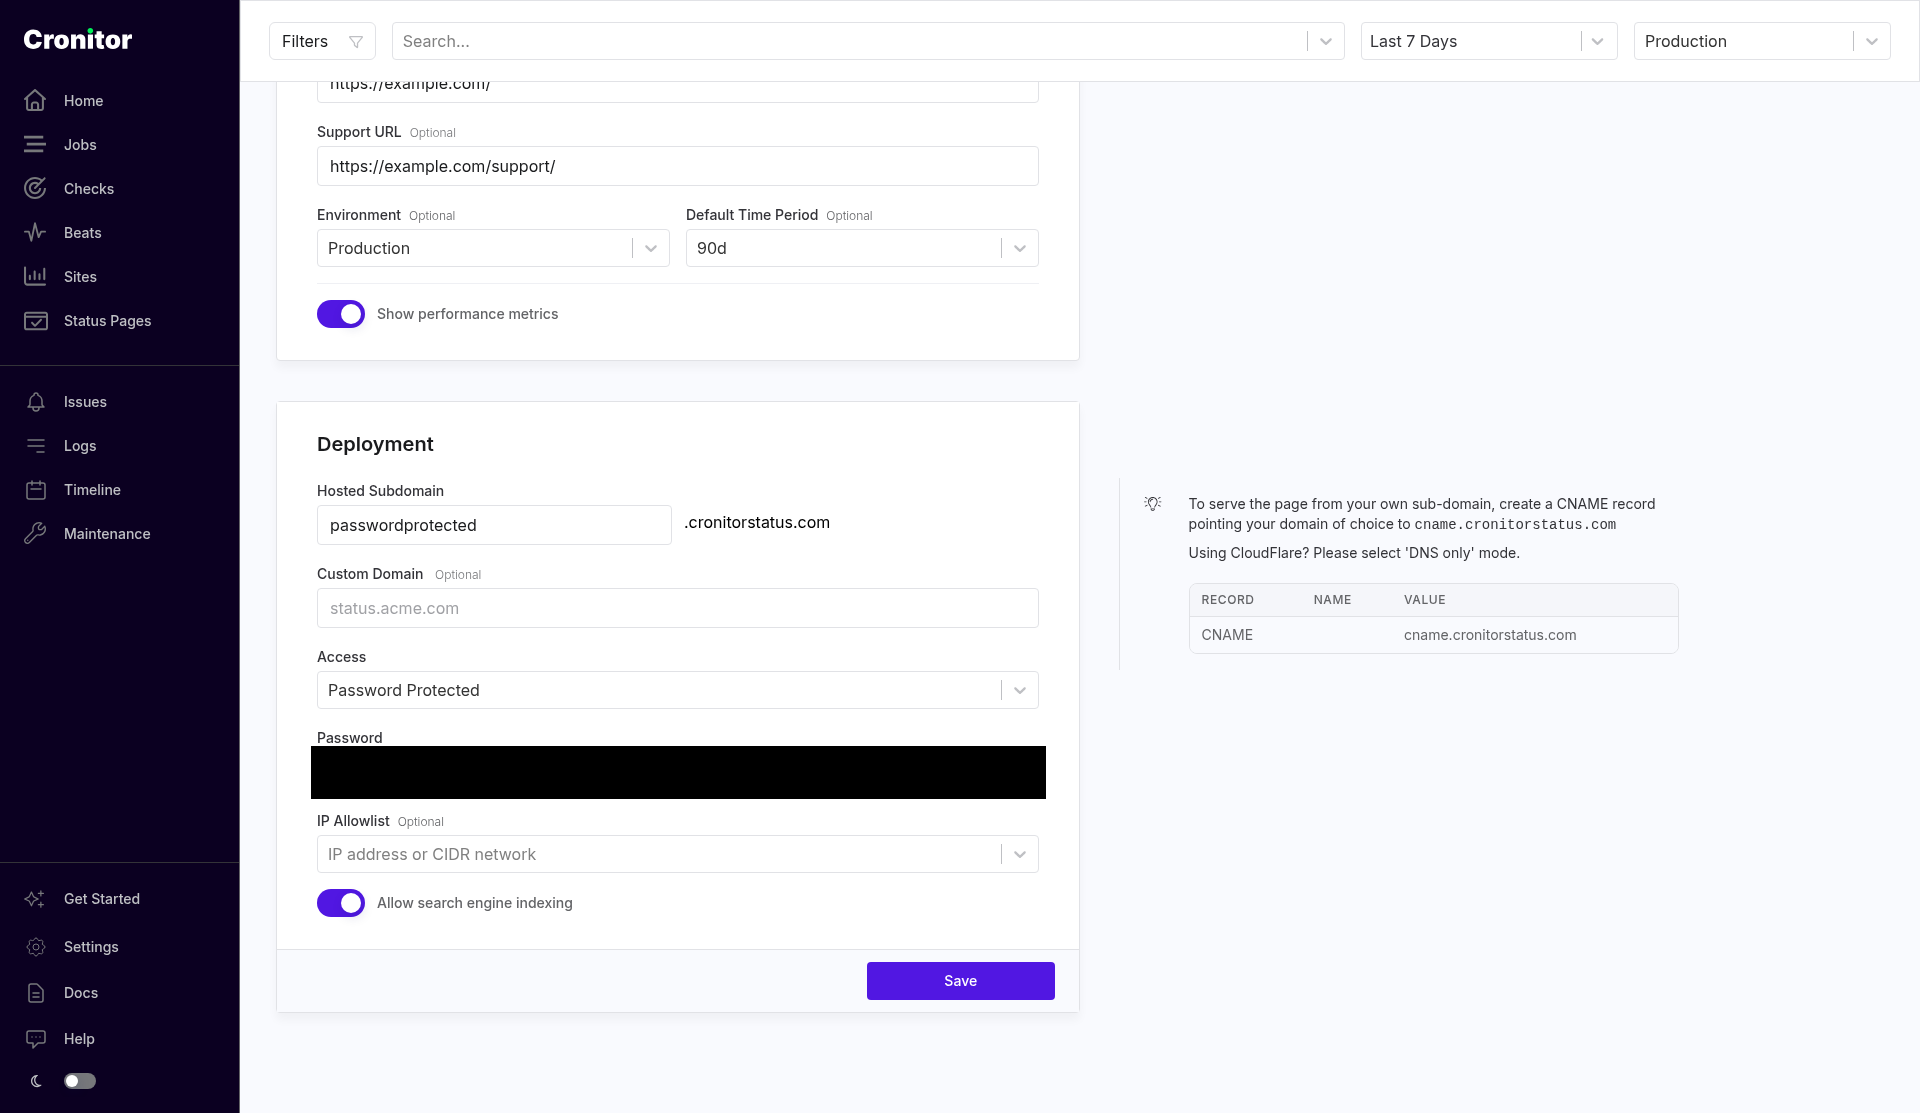Click the Get Started sparkle icon
The width and height of the screenshot is (1920, 1113).
[x=35, y=899]
